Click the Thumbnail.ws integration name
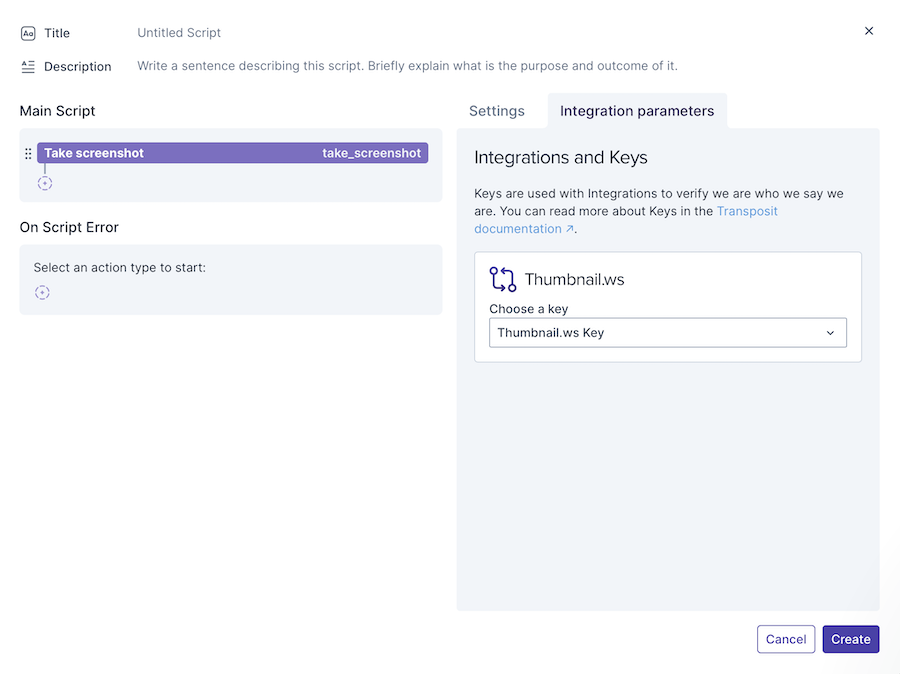Viewport: 900px width, 674px height. point(574,280)
